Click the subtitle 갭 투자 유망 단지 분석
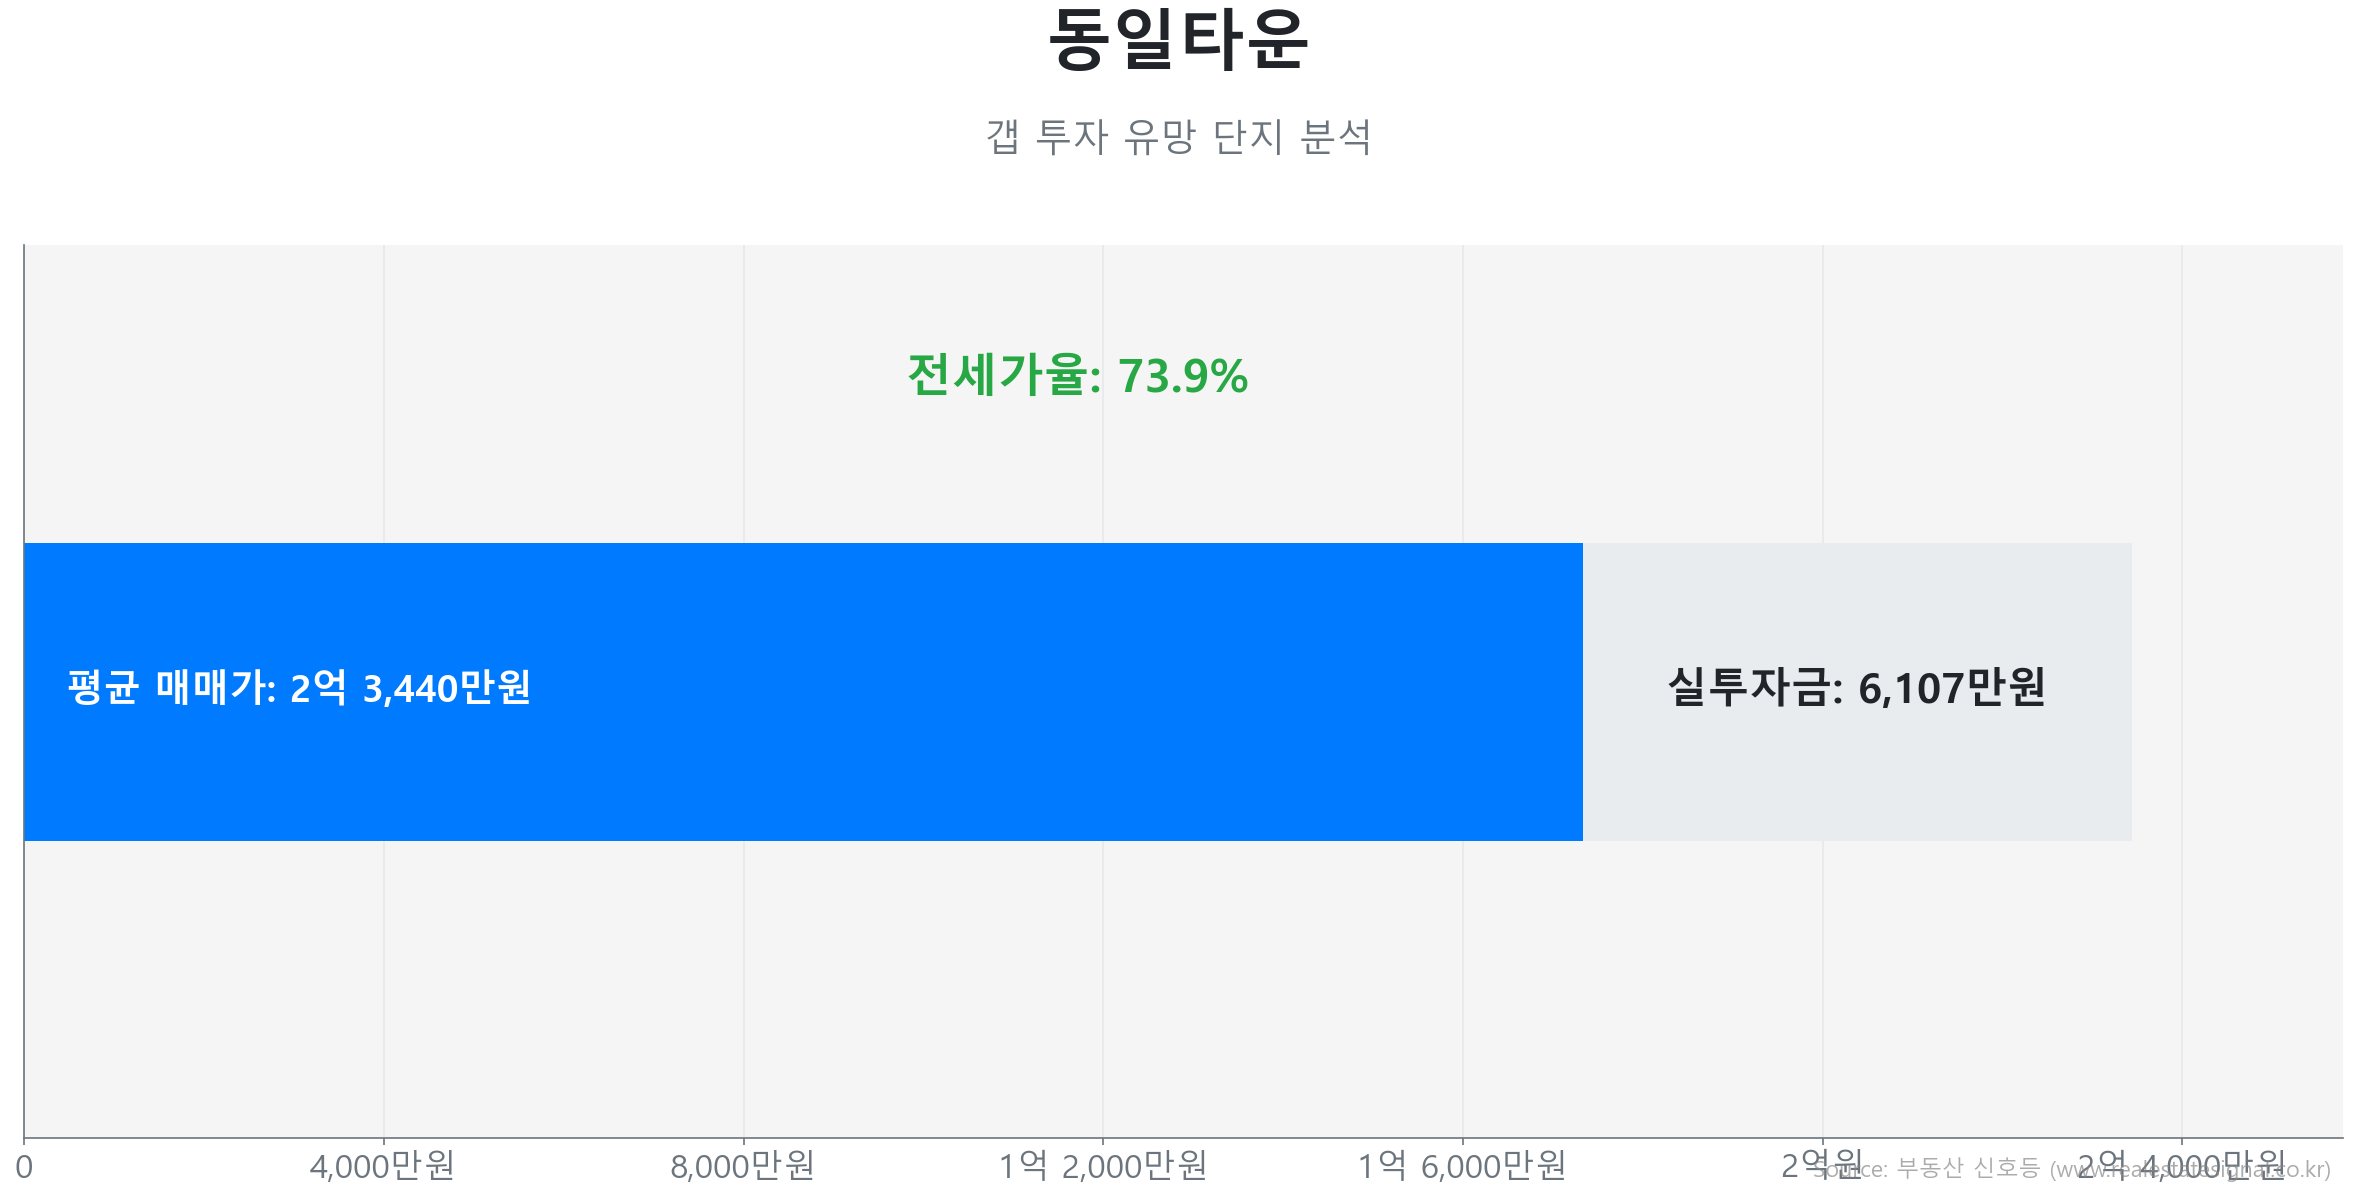2357x1200 pixels. tap(1177, 137)
